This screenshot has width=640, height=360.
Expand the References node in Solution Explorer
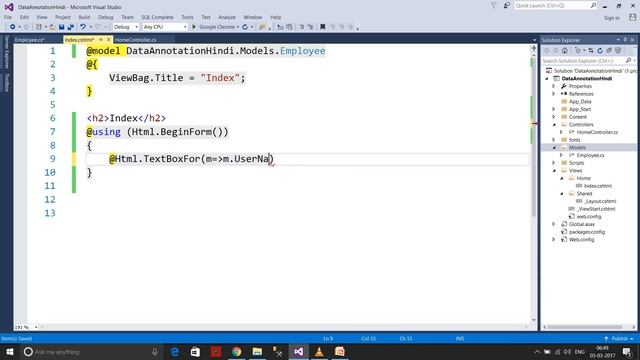(x=554, y=94)
